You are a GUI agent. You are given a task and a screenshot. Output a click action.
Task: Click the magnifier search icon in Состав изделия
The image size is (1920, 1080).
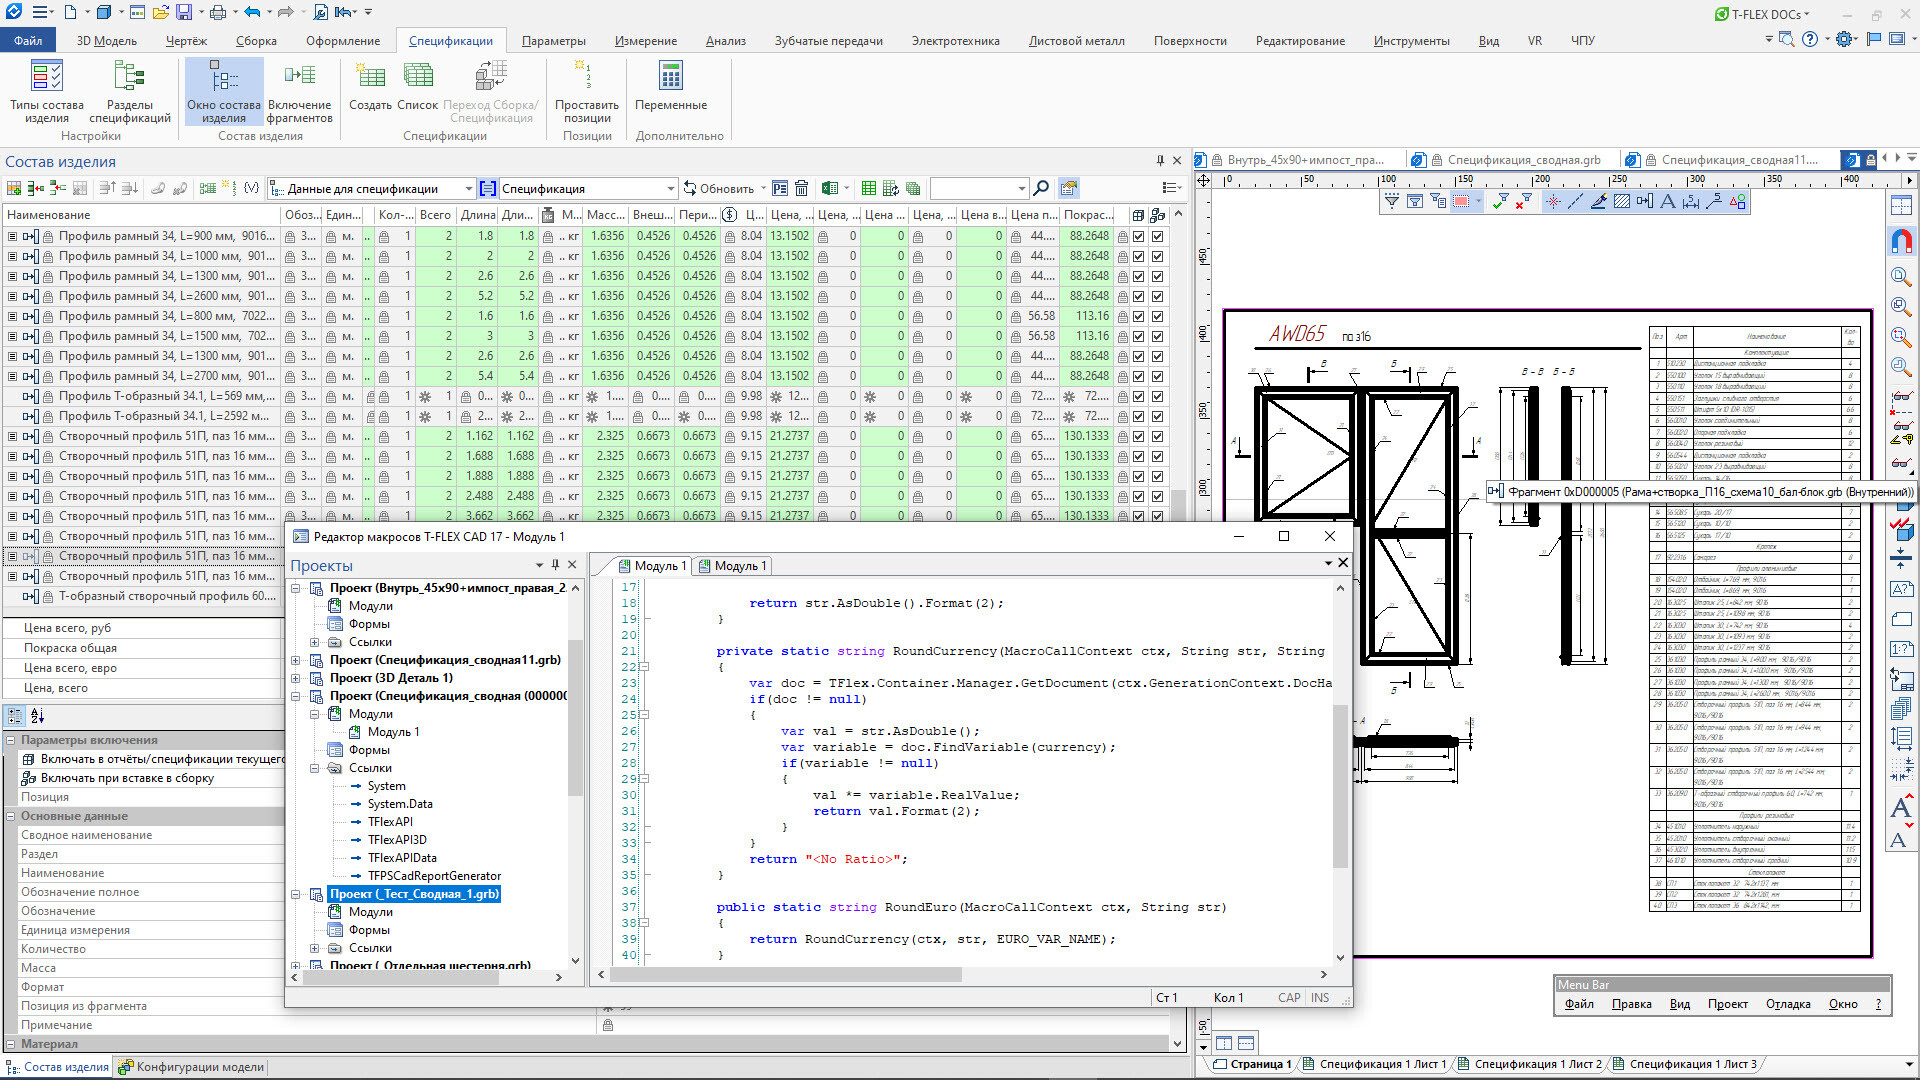pos(1041,188)
